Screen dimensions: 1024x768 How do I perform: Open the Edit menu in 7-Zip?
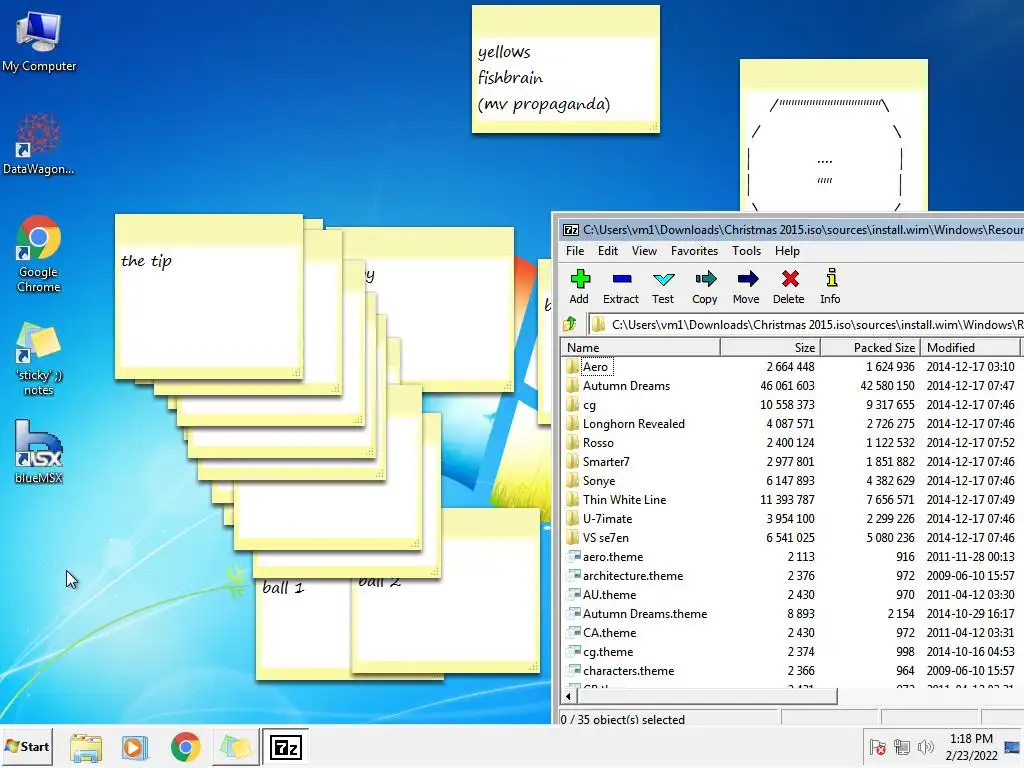[608, 251]
